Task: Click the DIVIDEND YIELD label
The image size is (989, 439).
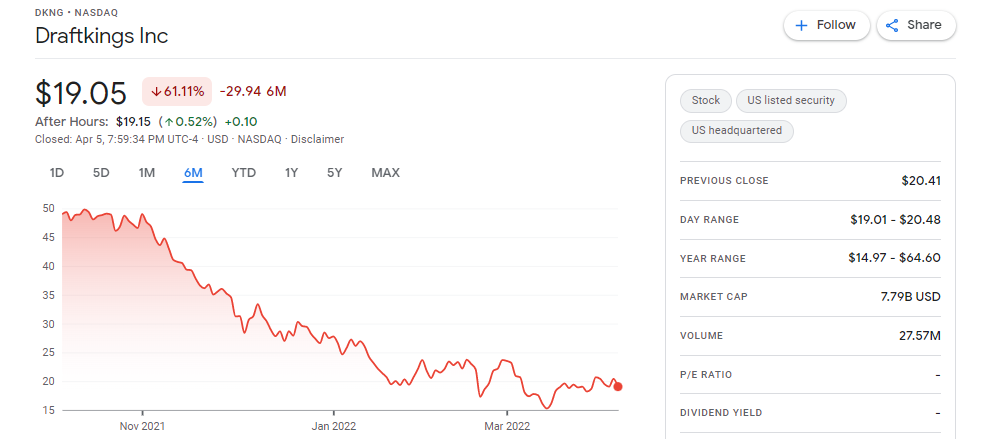Action: click(721, 413)
